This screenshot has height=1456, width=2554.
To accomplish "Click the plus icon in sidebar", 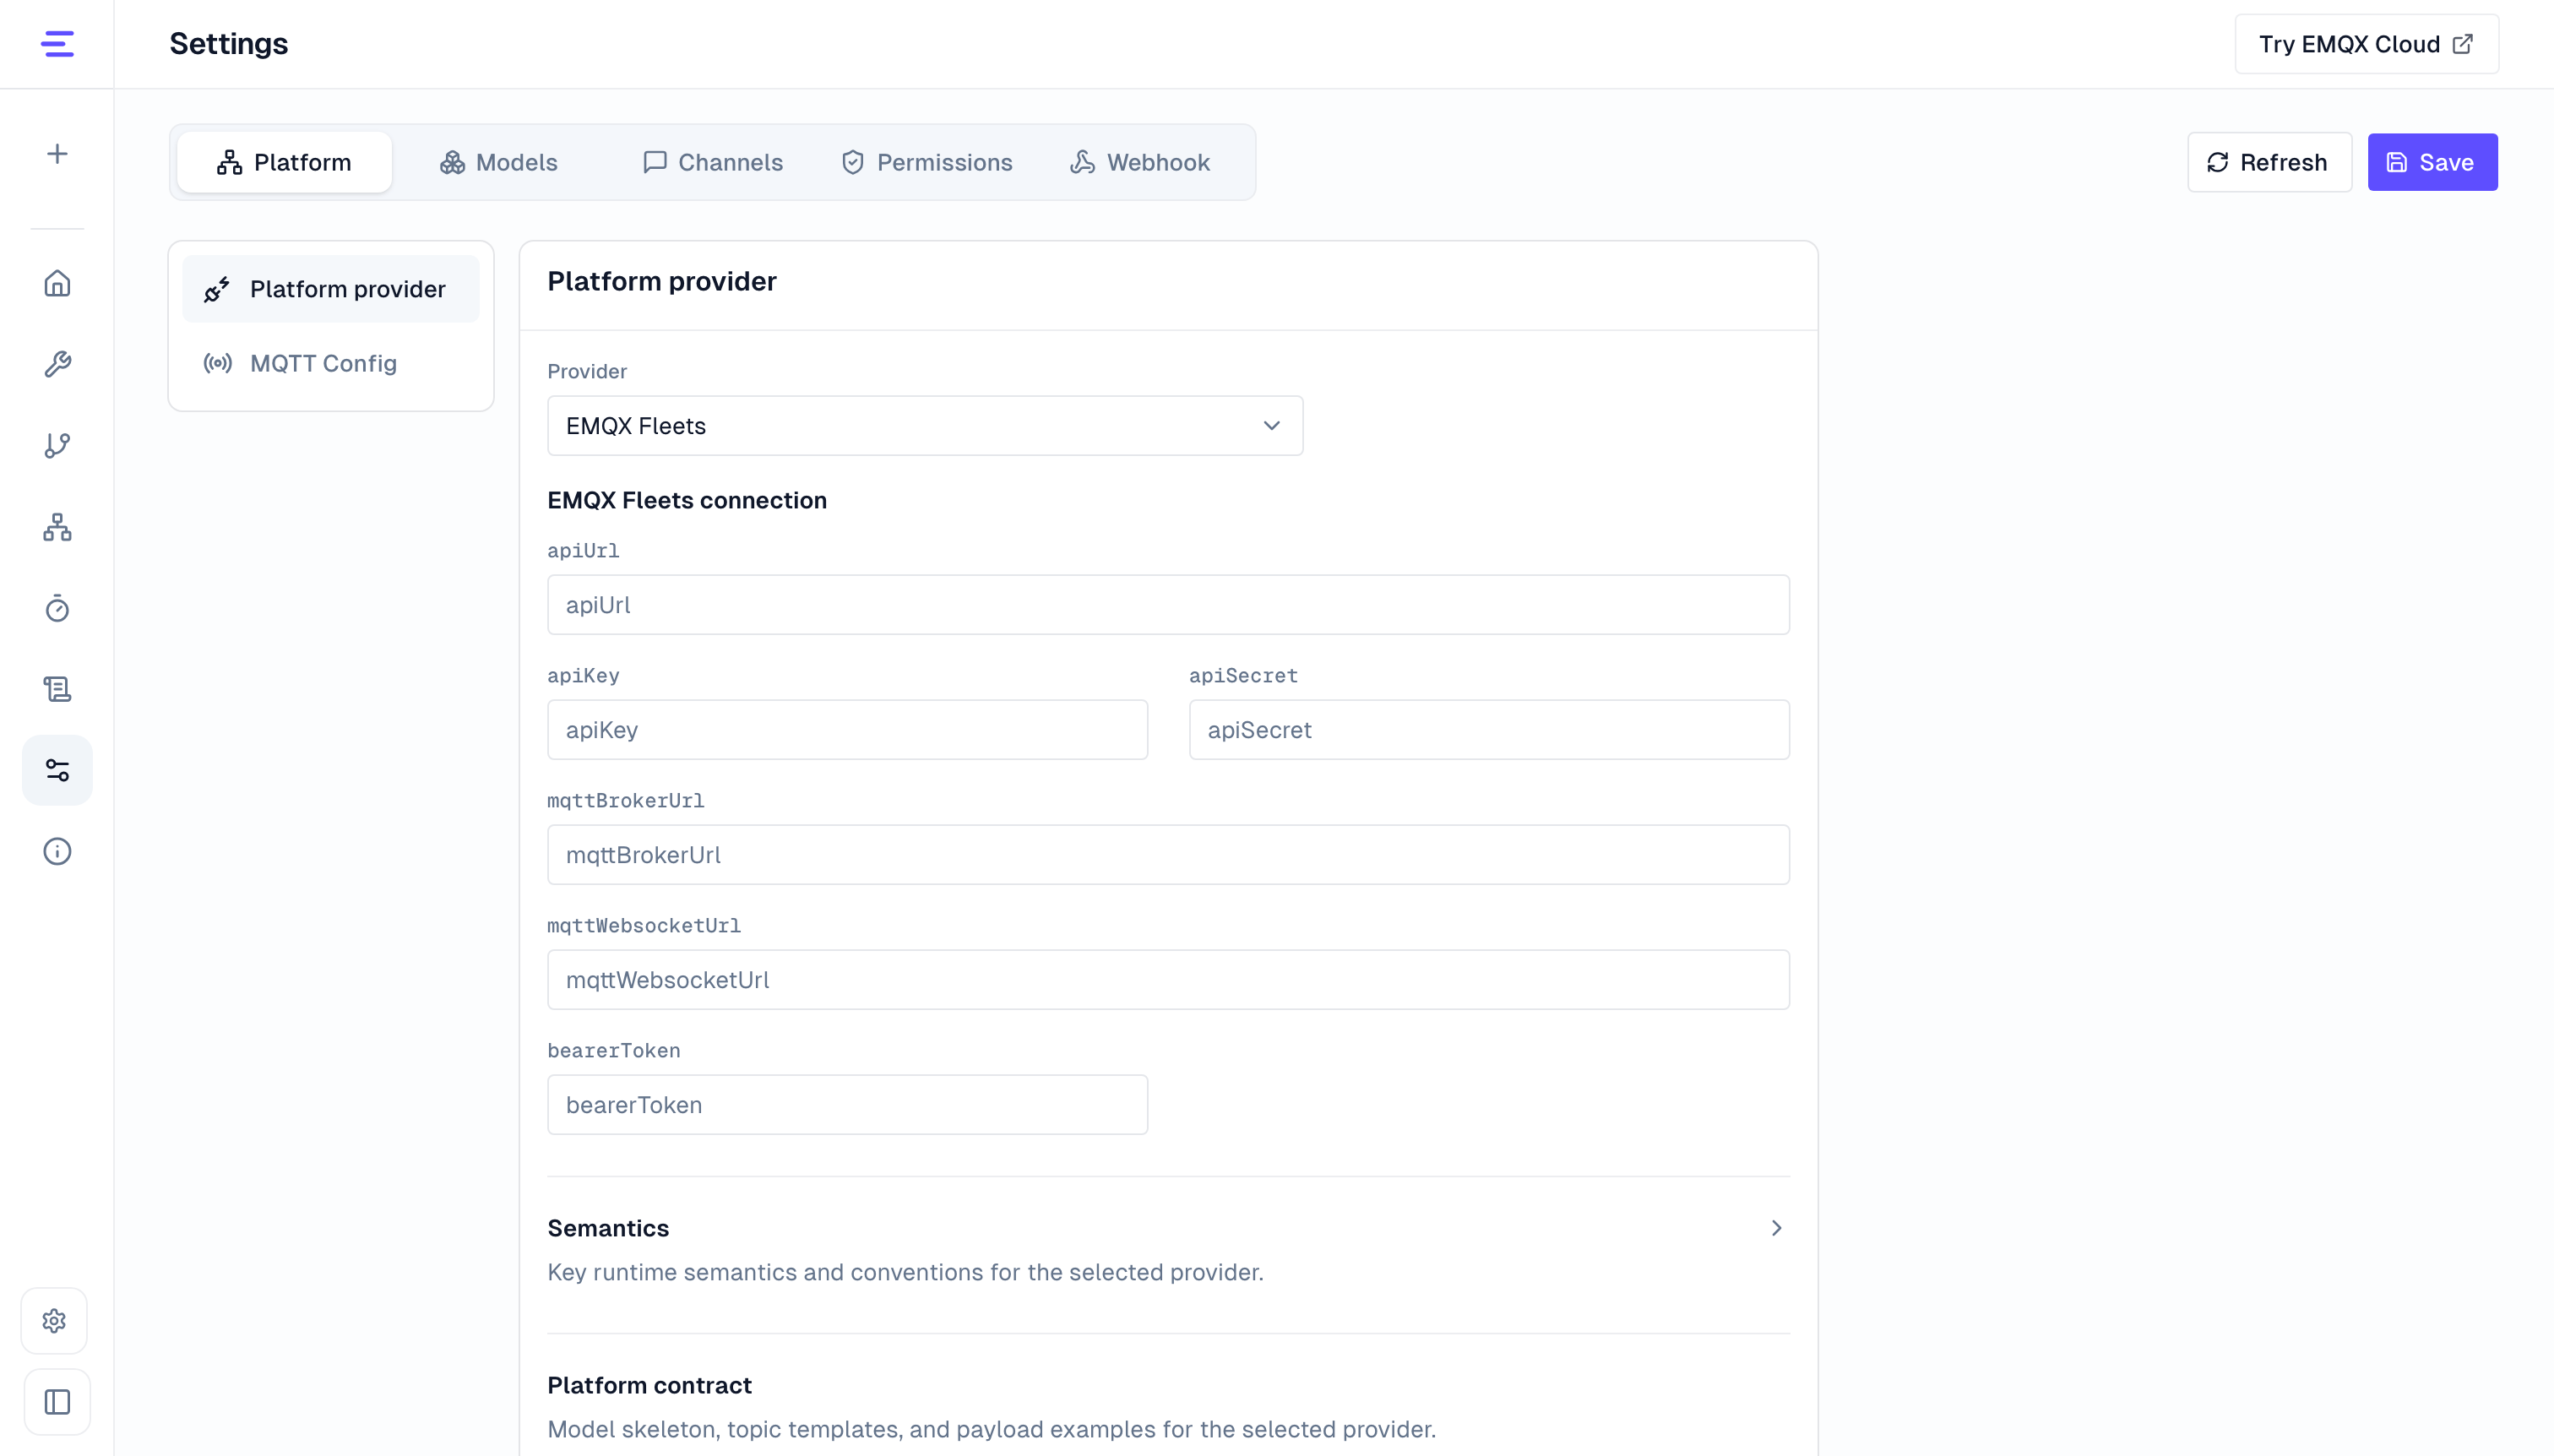I will tap(57, 154).
